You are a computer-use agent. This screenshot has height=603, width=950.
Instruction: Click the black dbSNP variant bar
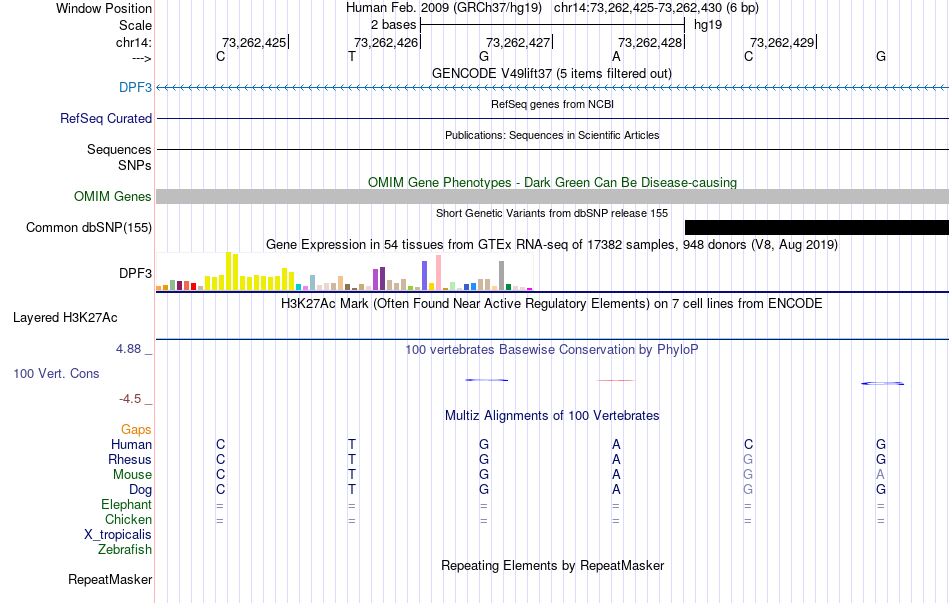click(817, 227)
